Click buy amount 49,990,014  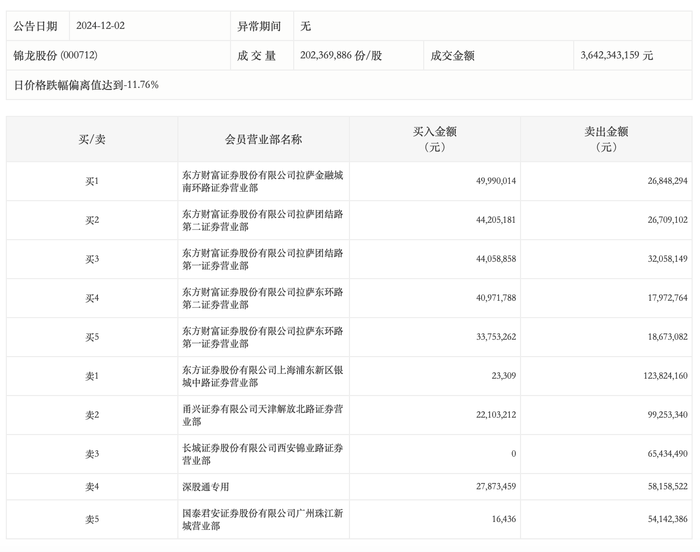click(496, 181)
